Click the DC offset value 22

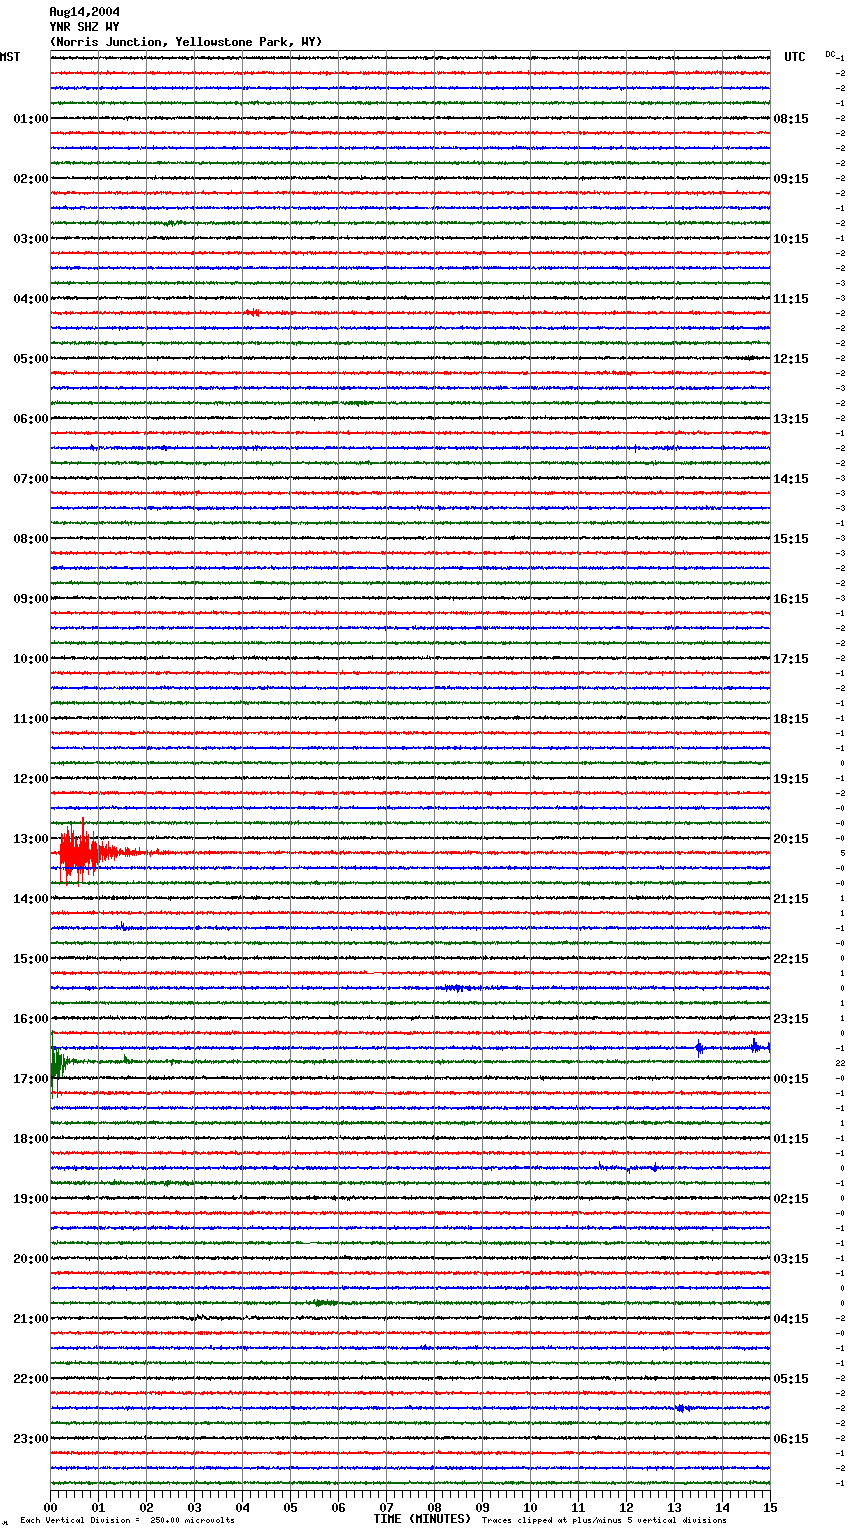[x=840, y=1063]
